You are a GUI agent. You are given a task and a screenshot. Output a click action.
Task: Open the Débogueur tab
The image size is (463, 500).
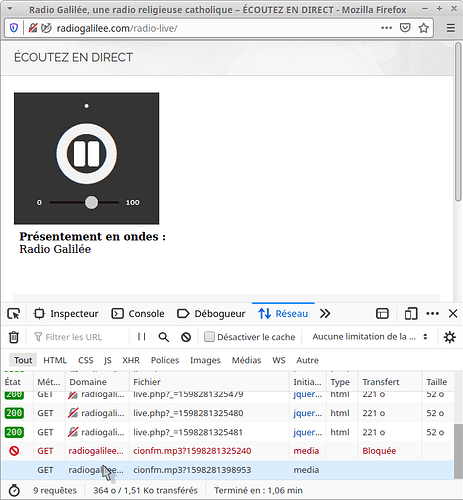[x=211, y=314]
